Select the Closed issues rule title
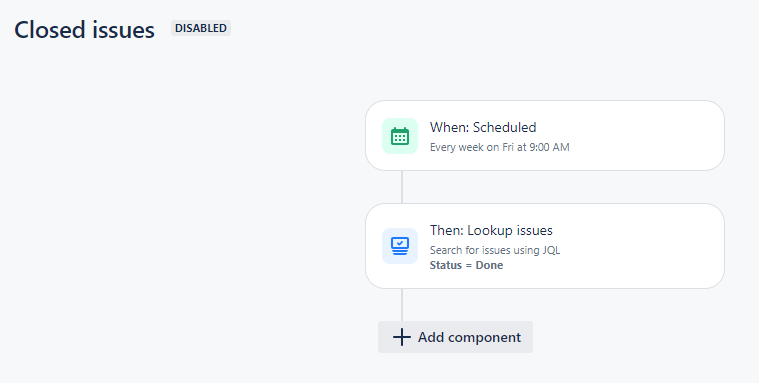The width and height of the screenshot is (759, 383). pos(84,30)
